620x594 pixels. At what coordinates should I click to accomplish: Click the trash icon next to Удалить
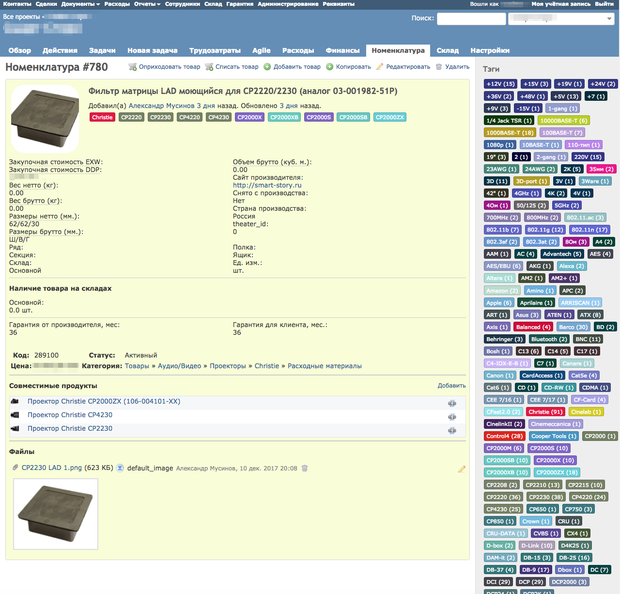439,67
